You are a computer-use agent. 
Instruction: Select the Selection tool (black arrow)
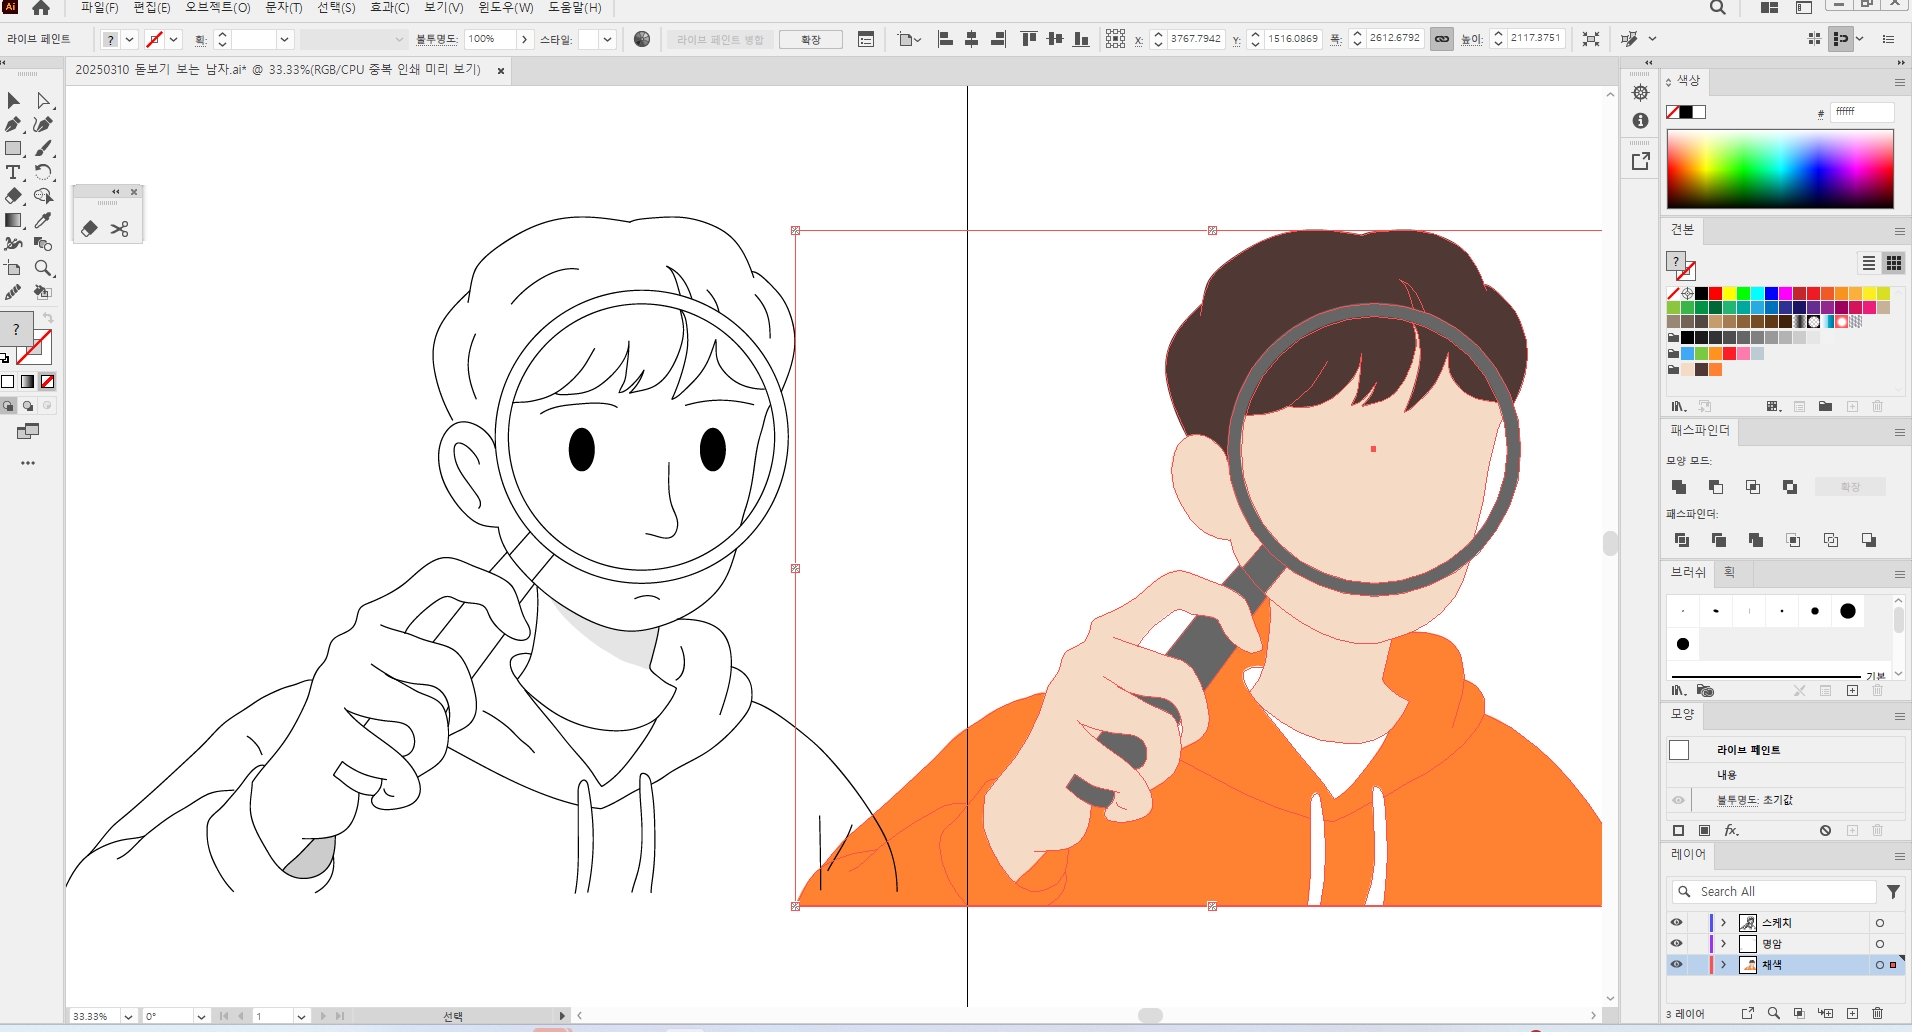tap(13, 100)
